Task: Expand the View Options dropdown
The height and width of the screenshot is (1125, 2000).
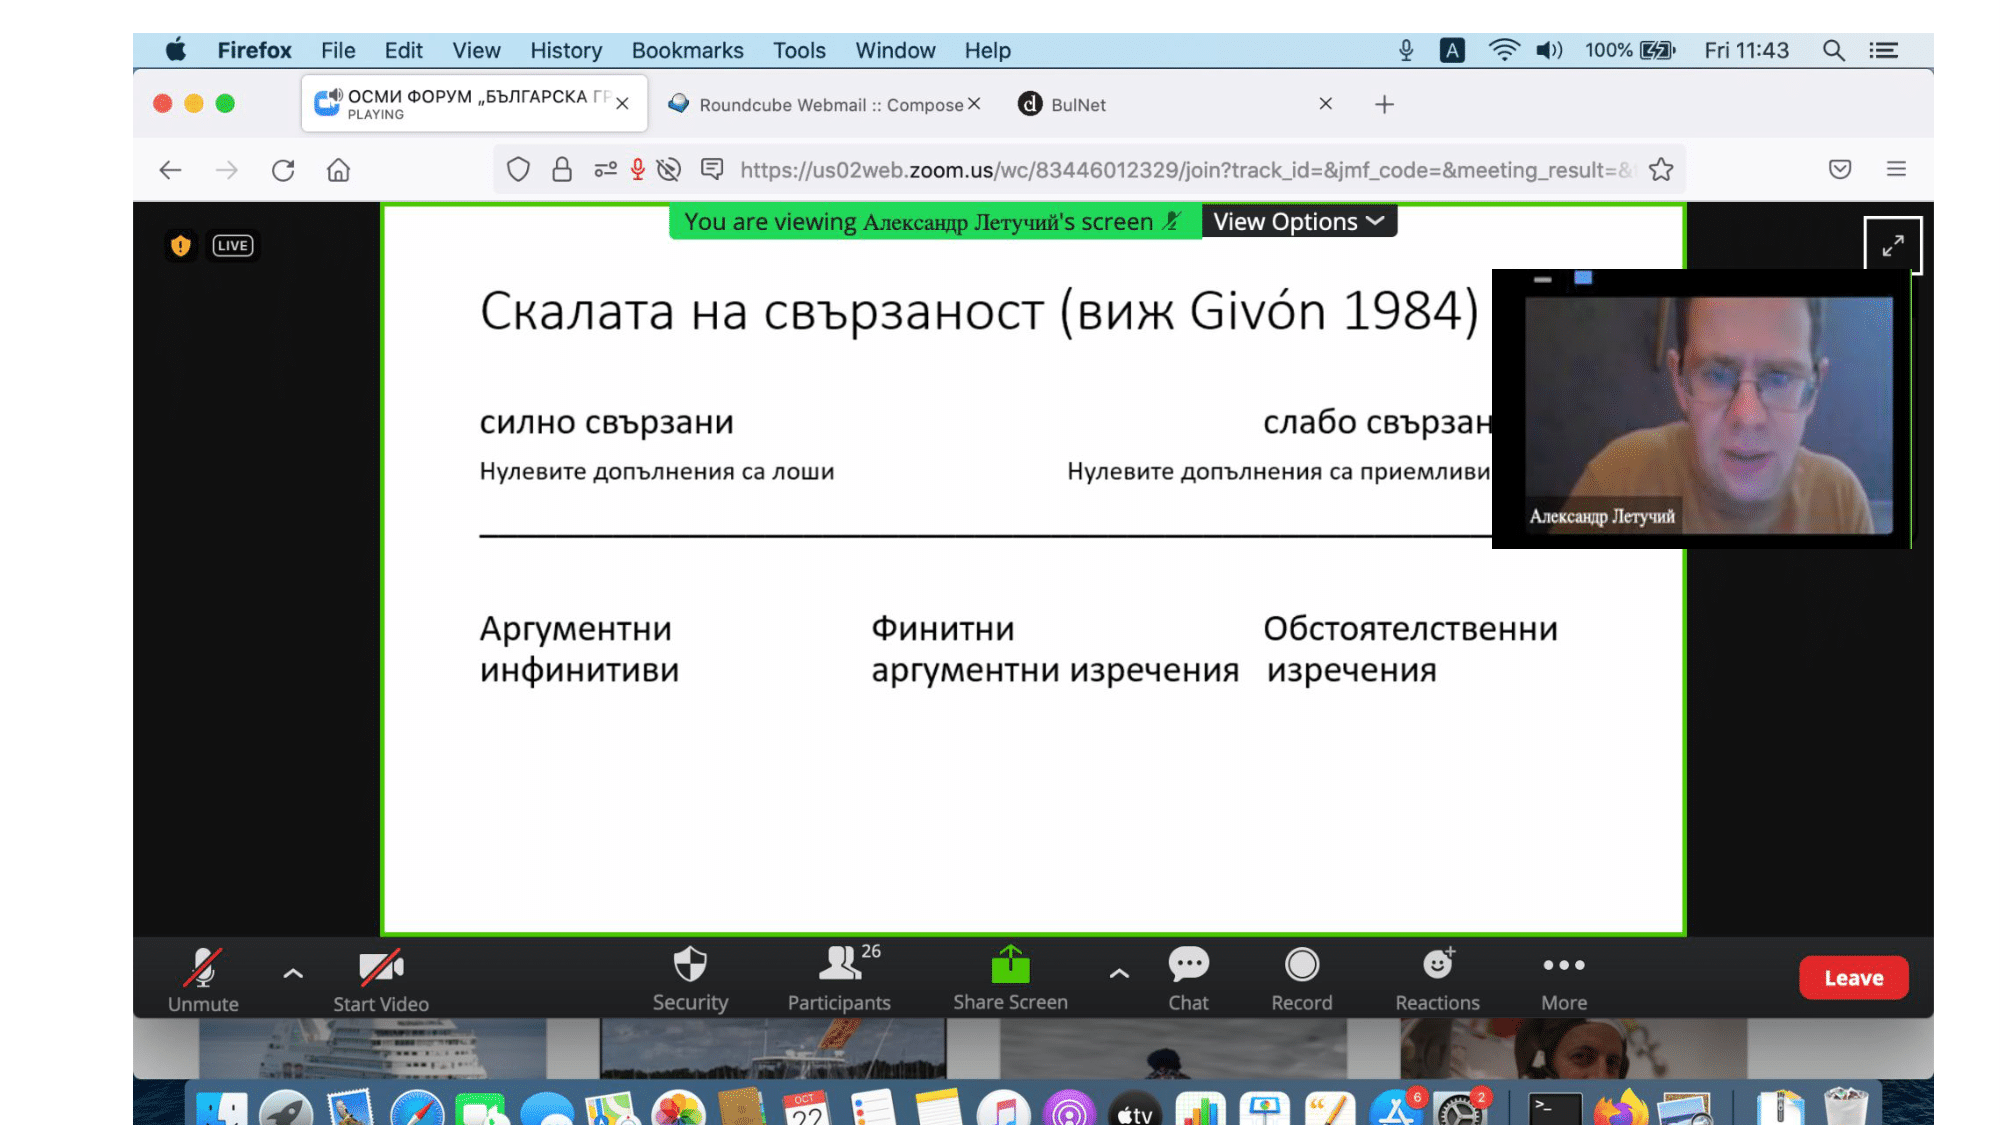Action: click(1298, 222)
